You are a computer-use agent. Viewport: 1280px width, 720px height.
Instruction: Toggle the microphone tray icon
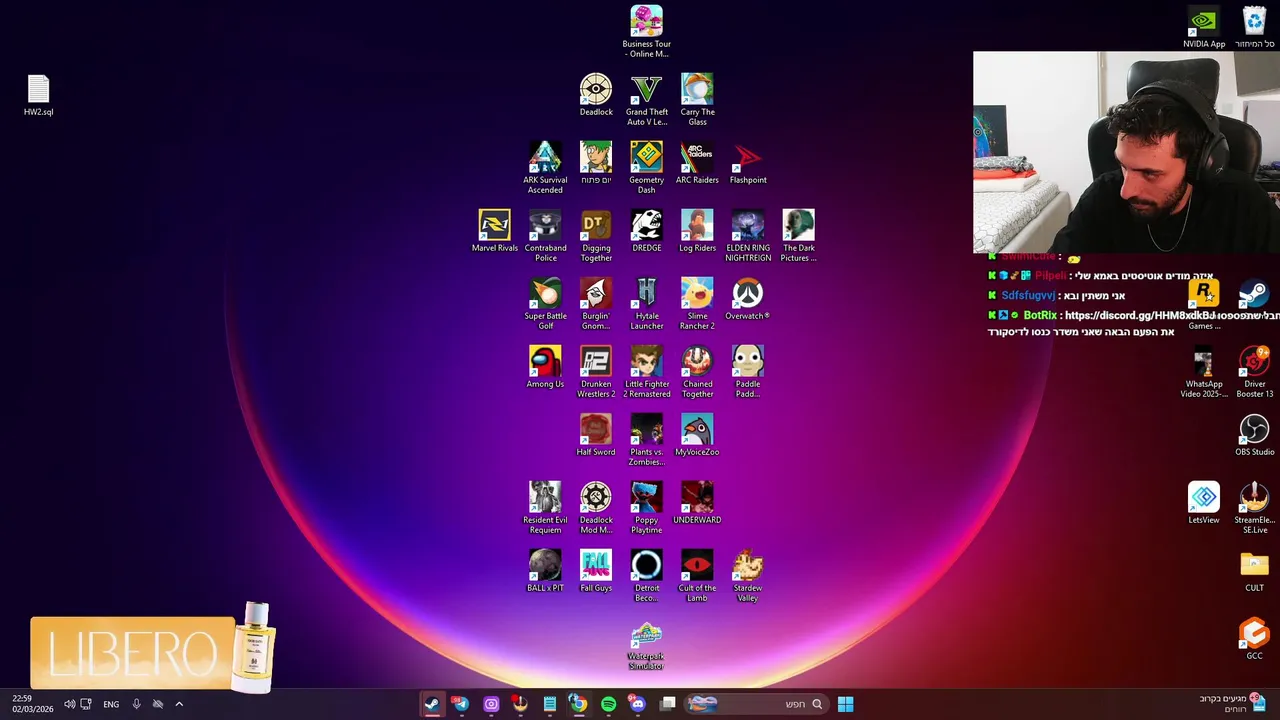(136, 704)
